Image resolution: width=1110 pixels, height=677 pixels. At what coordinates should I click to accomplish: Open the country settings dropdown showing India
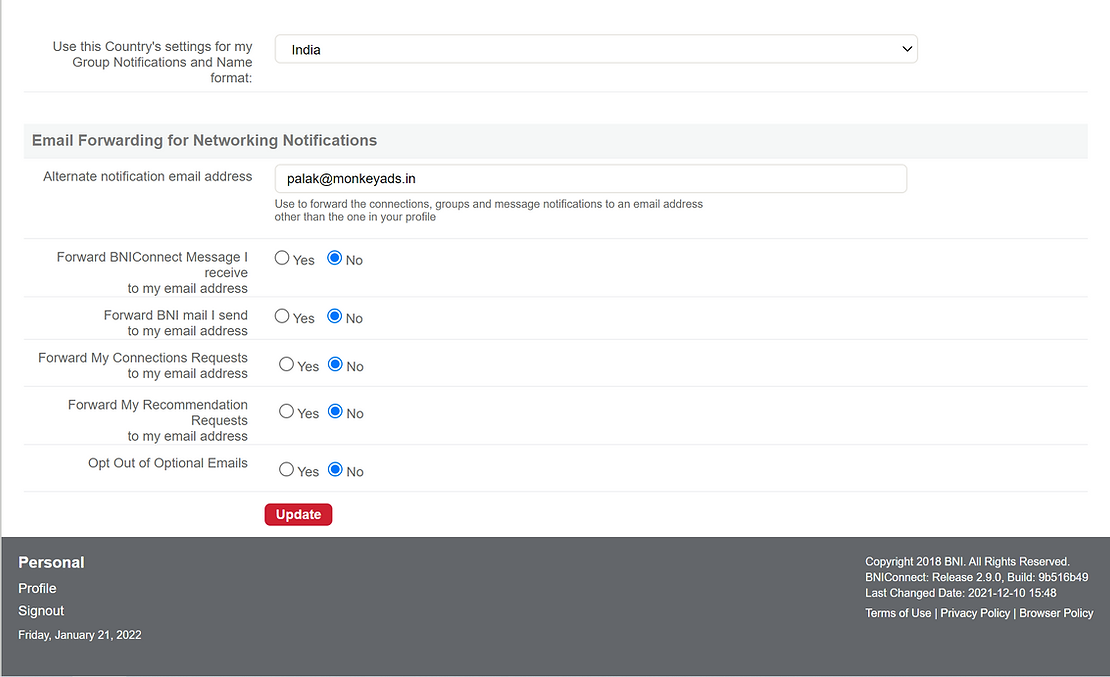pos(595,49)
